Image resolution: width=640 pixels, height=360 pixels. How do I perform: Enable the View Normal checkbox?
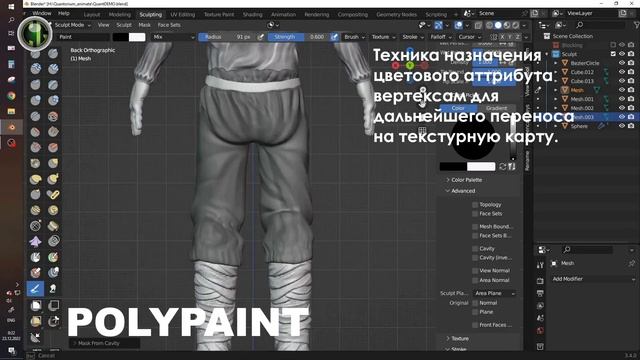tap(475, 271)
